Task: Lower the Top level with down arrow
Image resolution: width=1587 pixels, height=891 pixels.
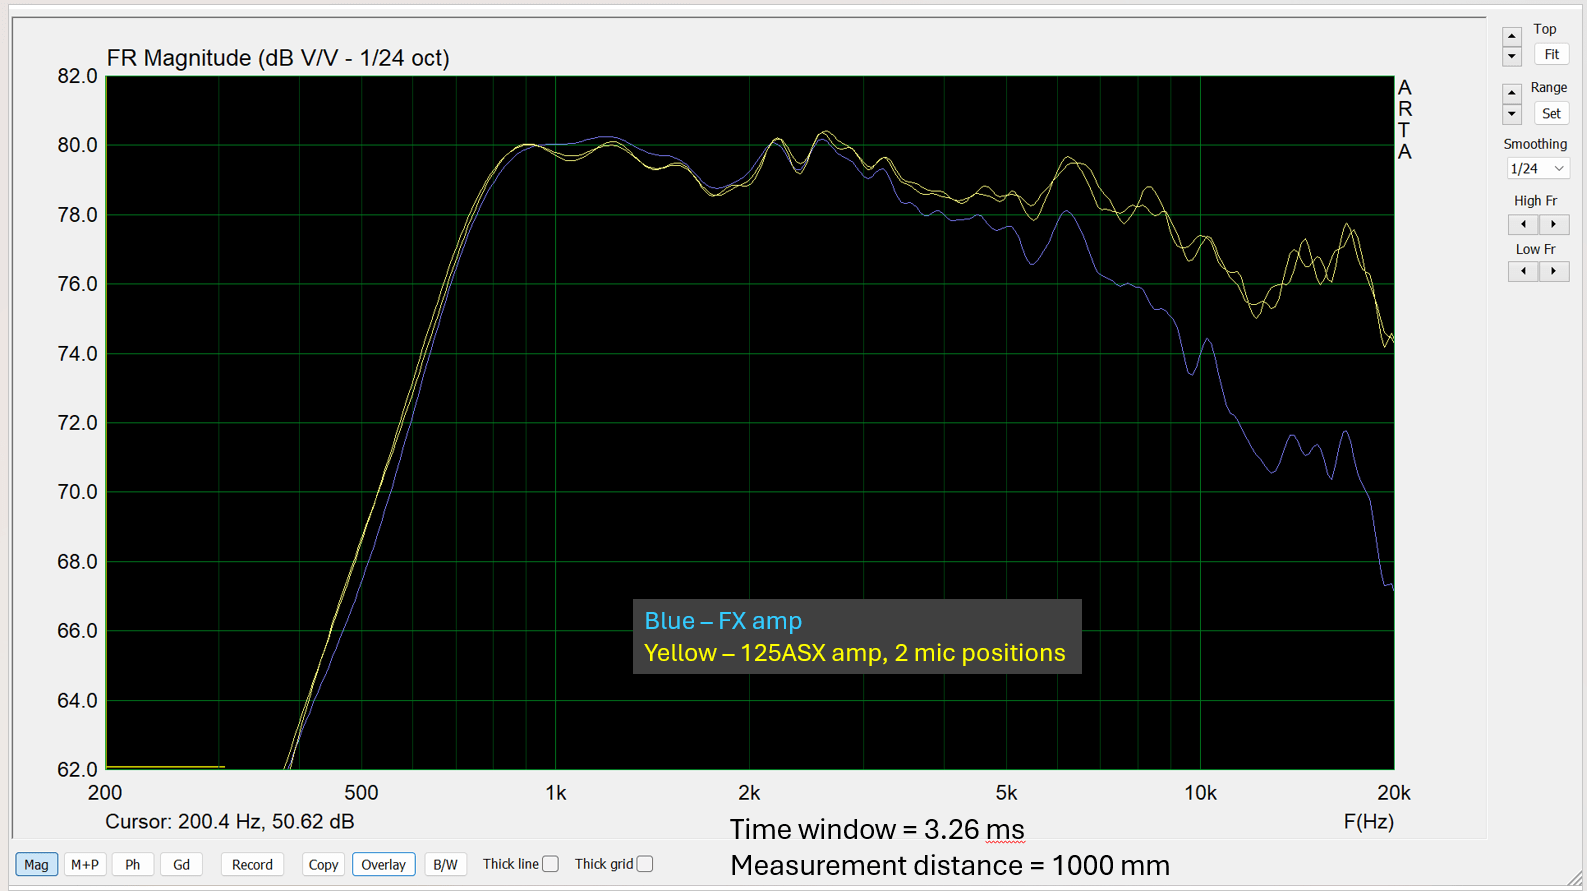Action: point(1512,56)
